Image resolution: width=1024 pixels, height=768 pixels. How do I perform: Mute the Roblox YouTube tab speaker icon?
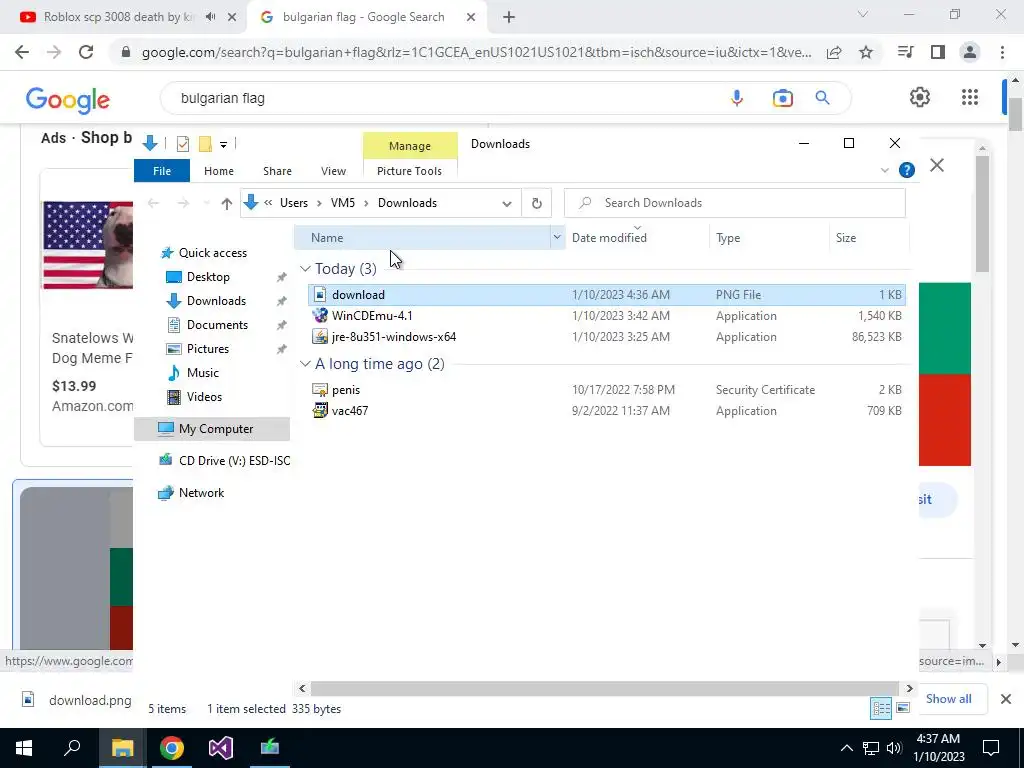click(x=210, y=17)
